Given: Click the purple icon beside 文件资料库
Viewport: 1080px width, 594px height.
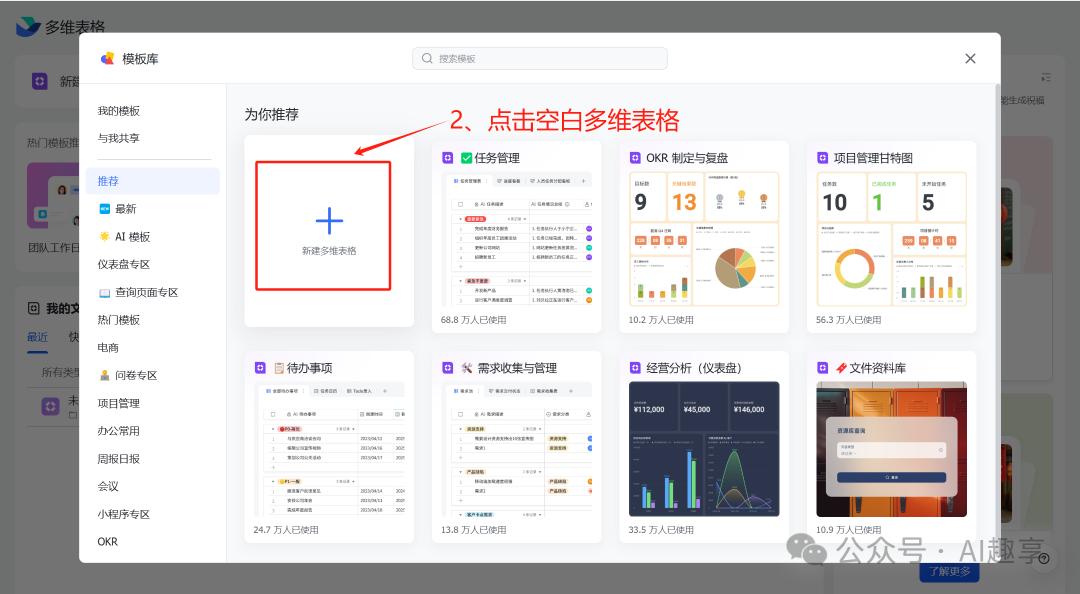Looking at the screenshot, I should click(822, 368).
